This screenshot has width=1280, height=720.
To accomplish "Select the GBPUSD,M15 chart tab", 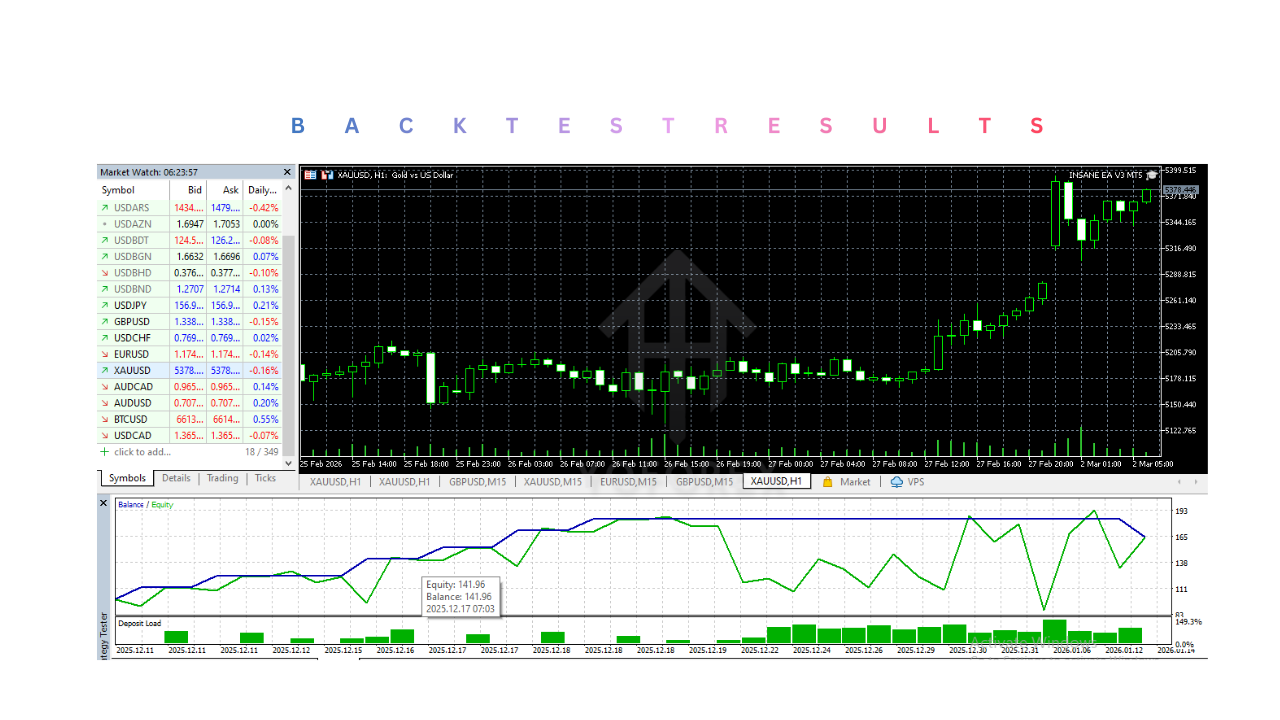I will tap(479, 482).
